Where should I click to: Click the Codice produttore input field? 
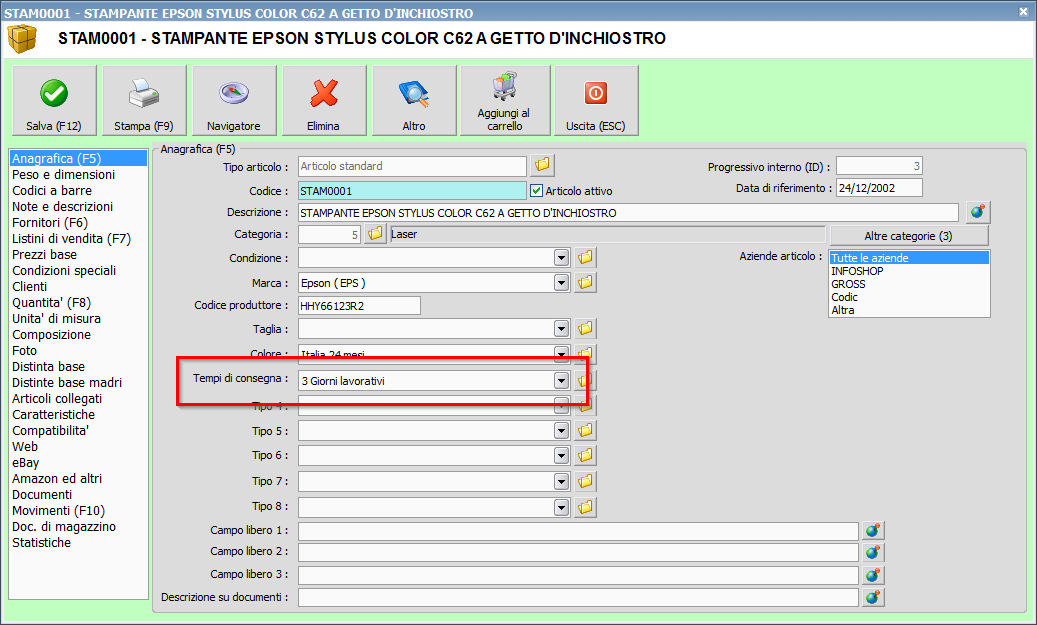point(359,306)
